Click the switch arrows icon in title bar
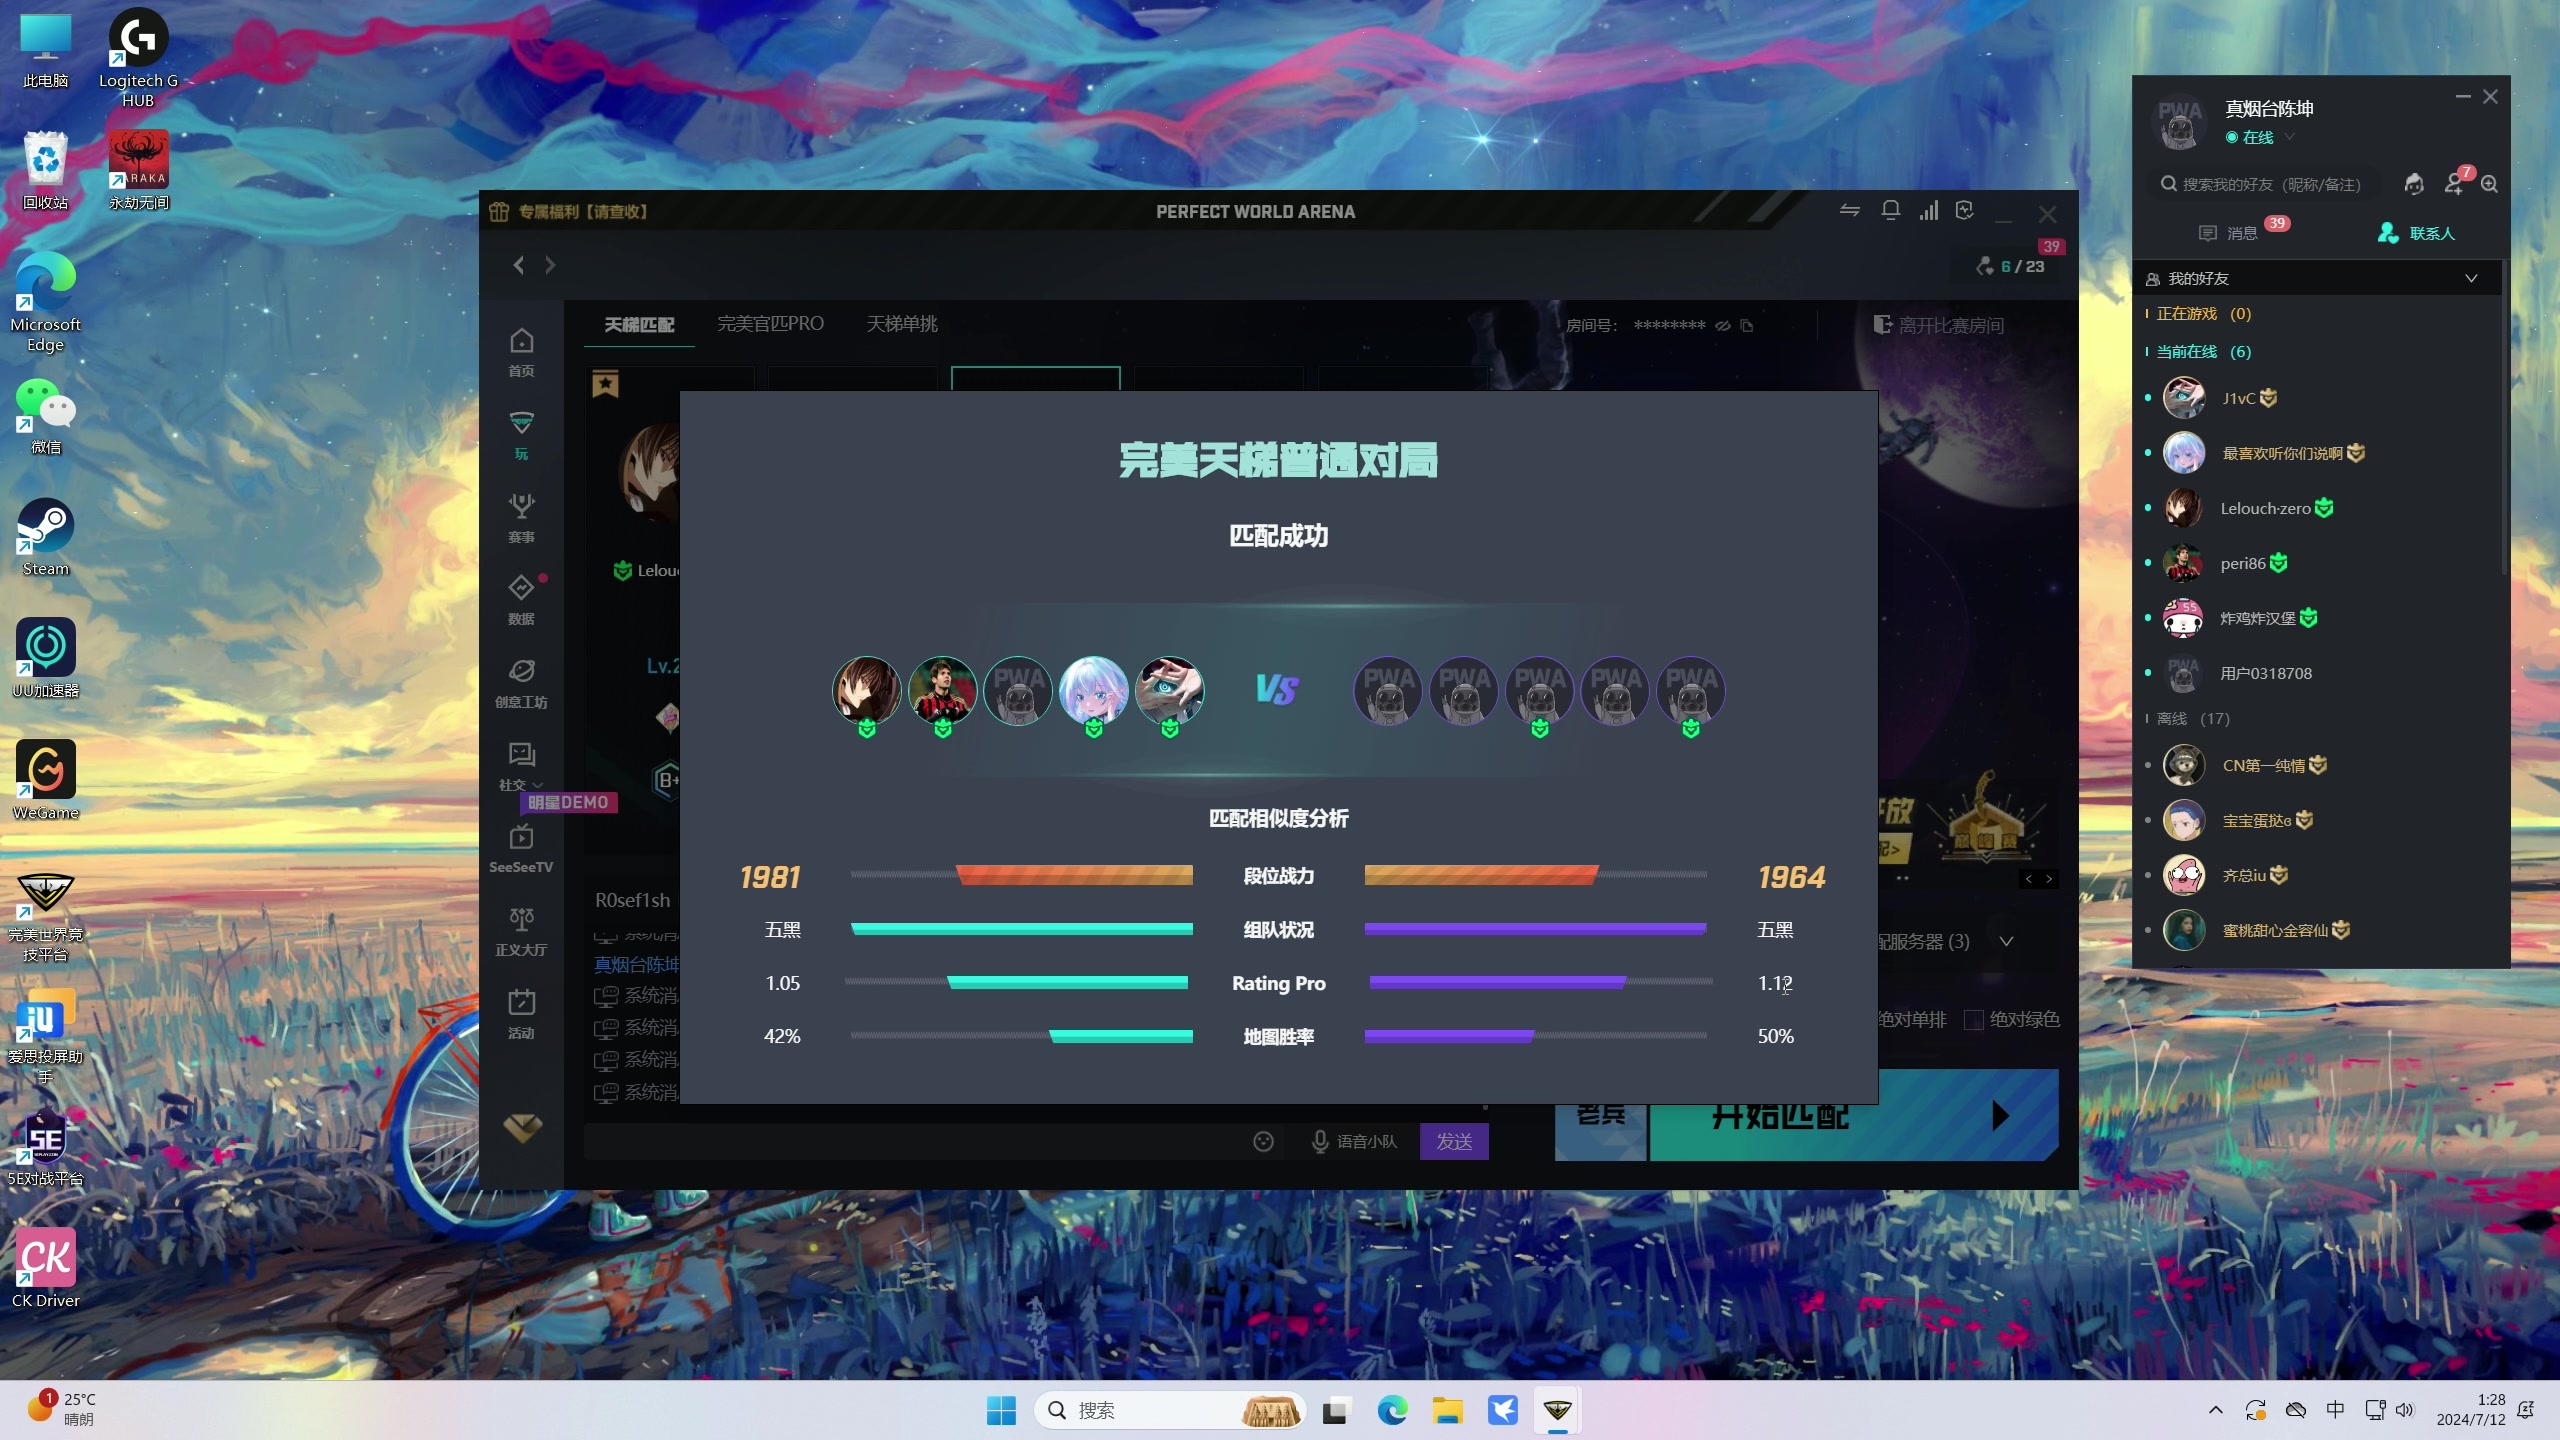This screenshot has height=1440, width=2560. (x=1849, y=210)
